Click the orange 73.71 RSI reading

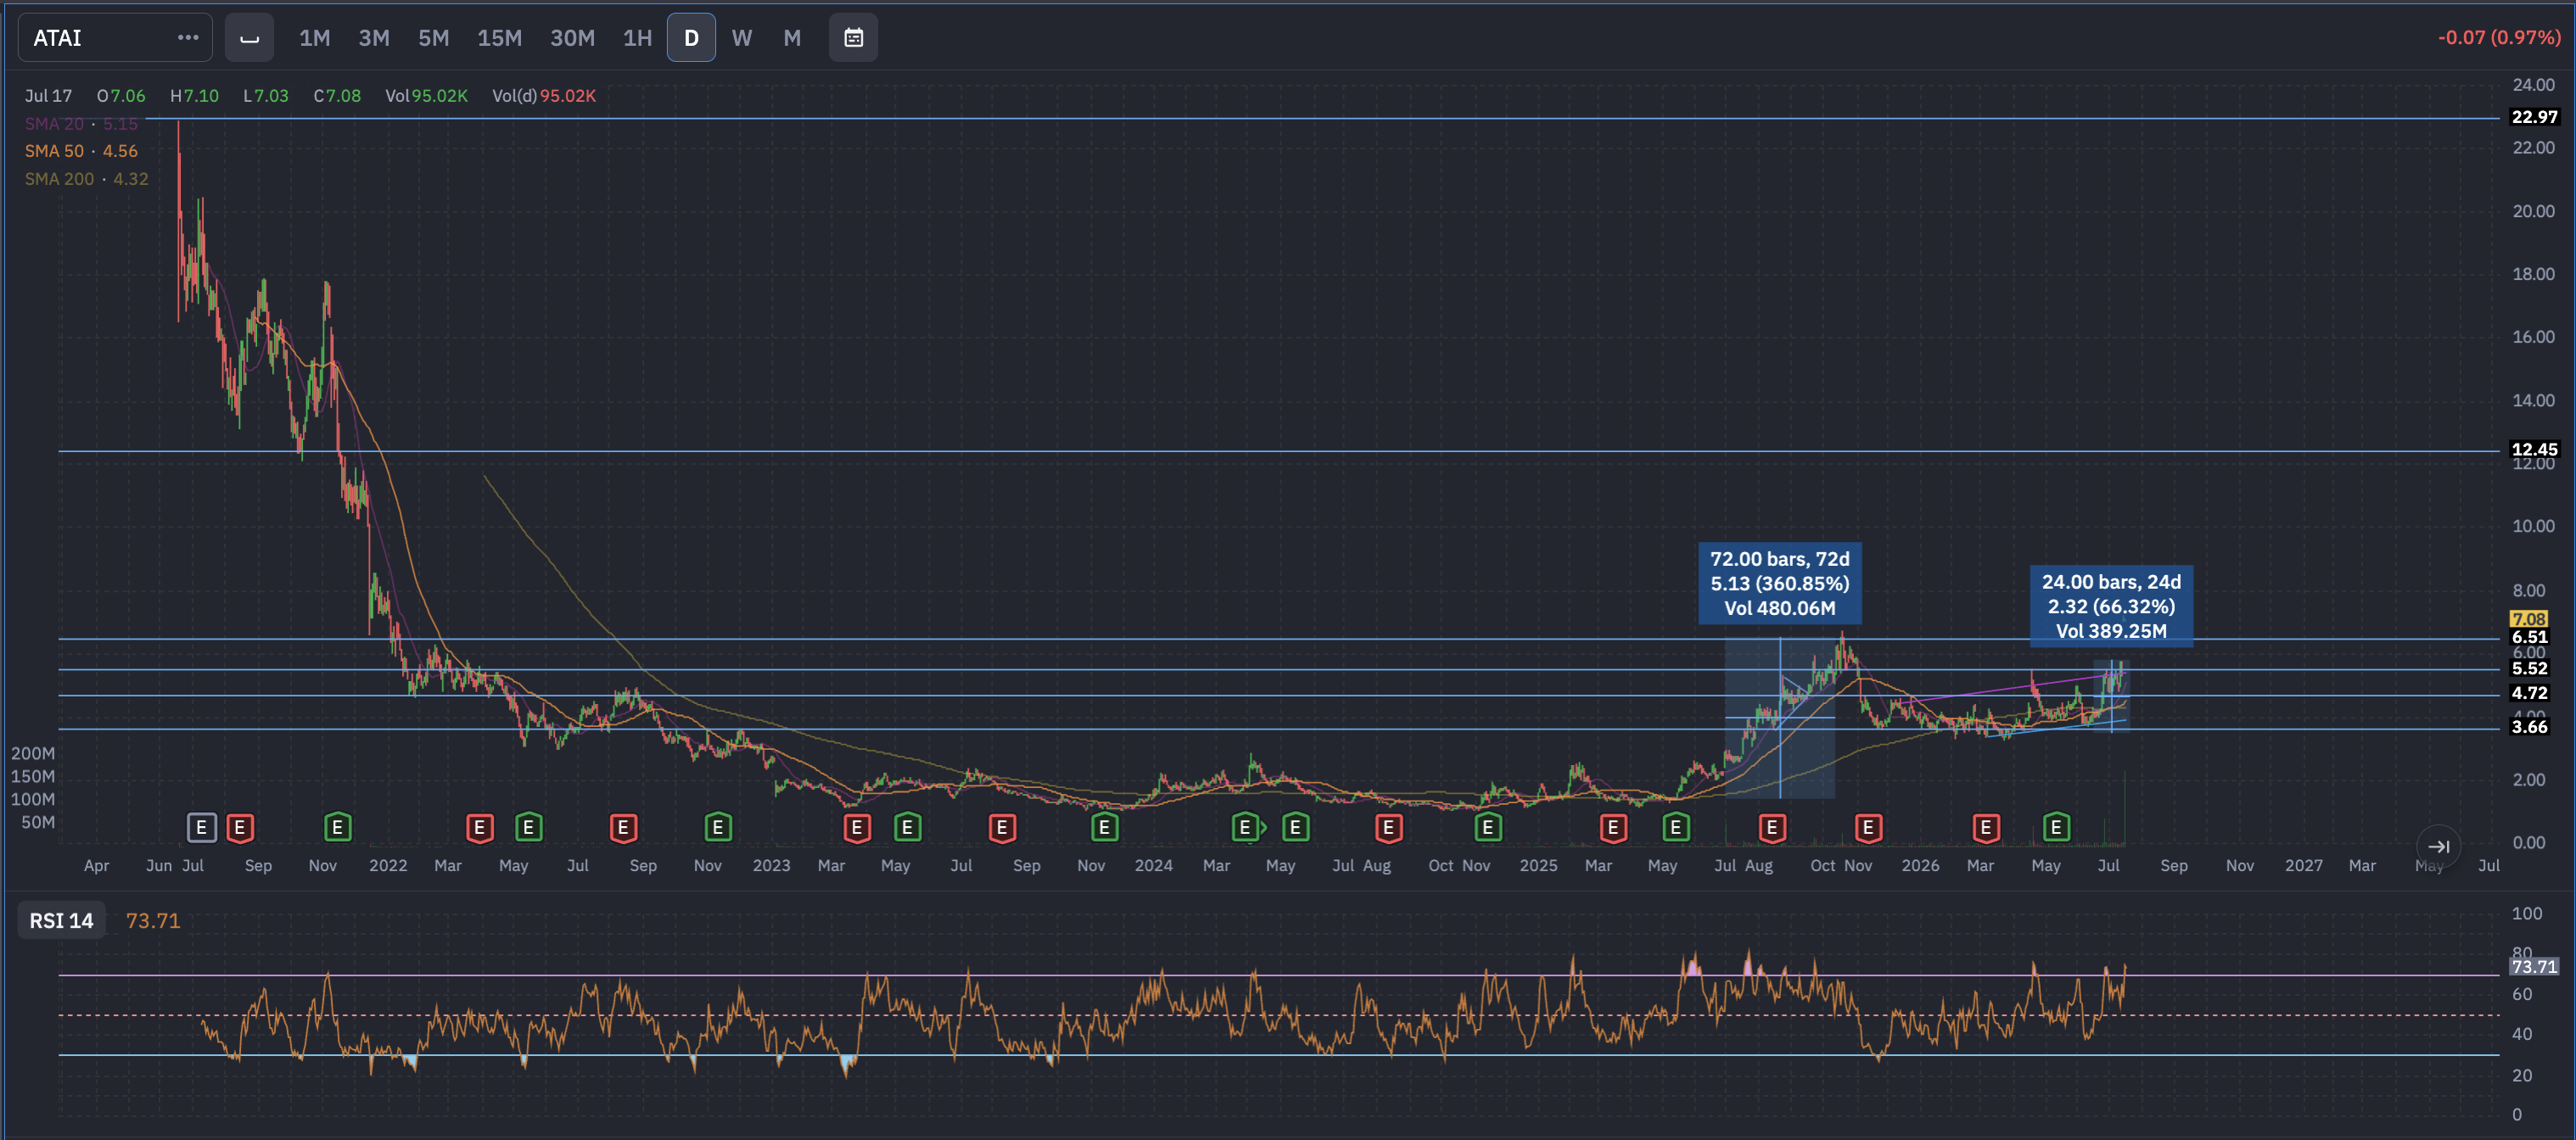[x=153, y=921]
